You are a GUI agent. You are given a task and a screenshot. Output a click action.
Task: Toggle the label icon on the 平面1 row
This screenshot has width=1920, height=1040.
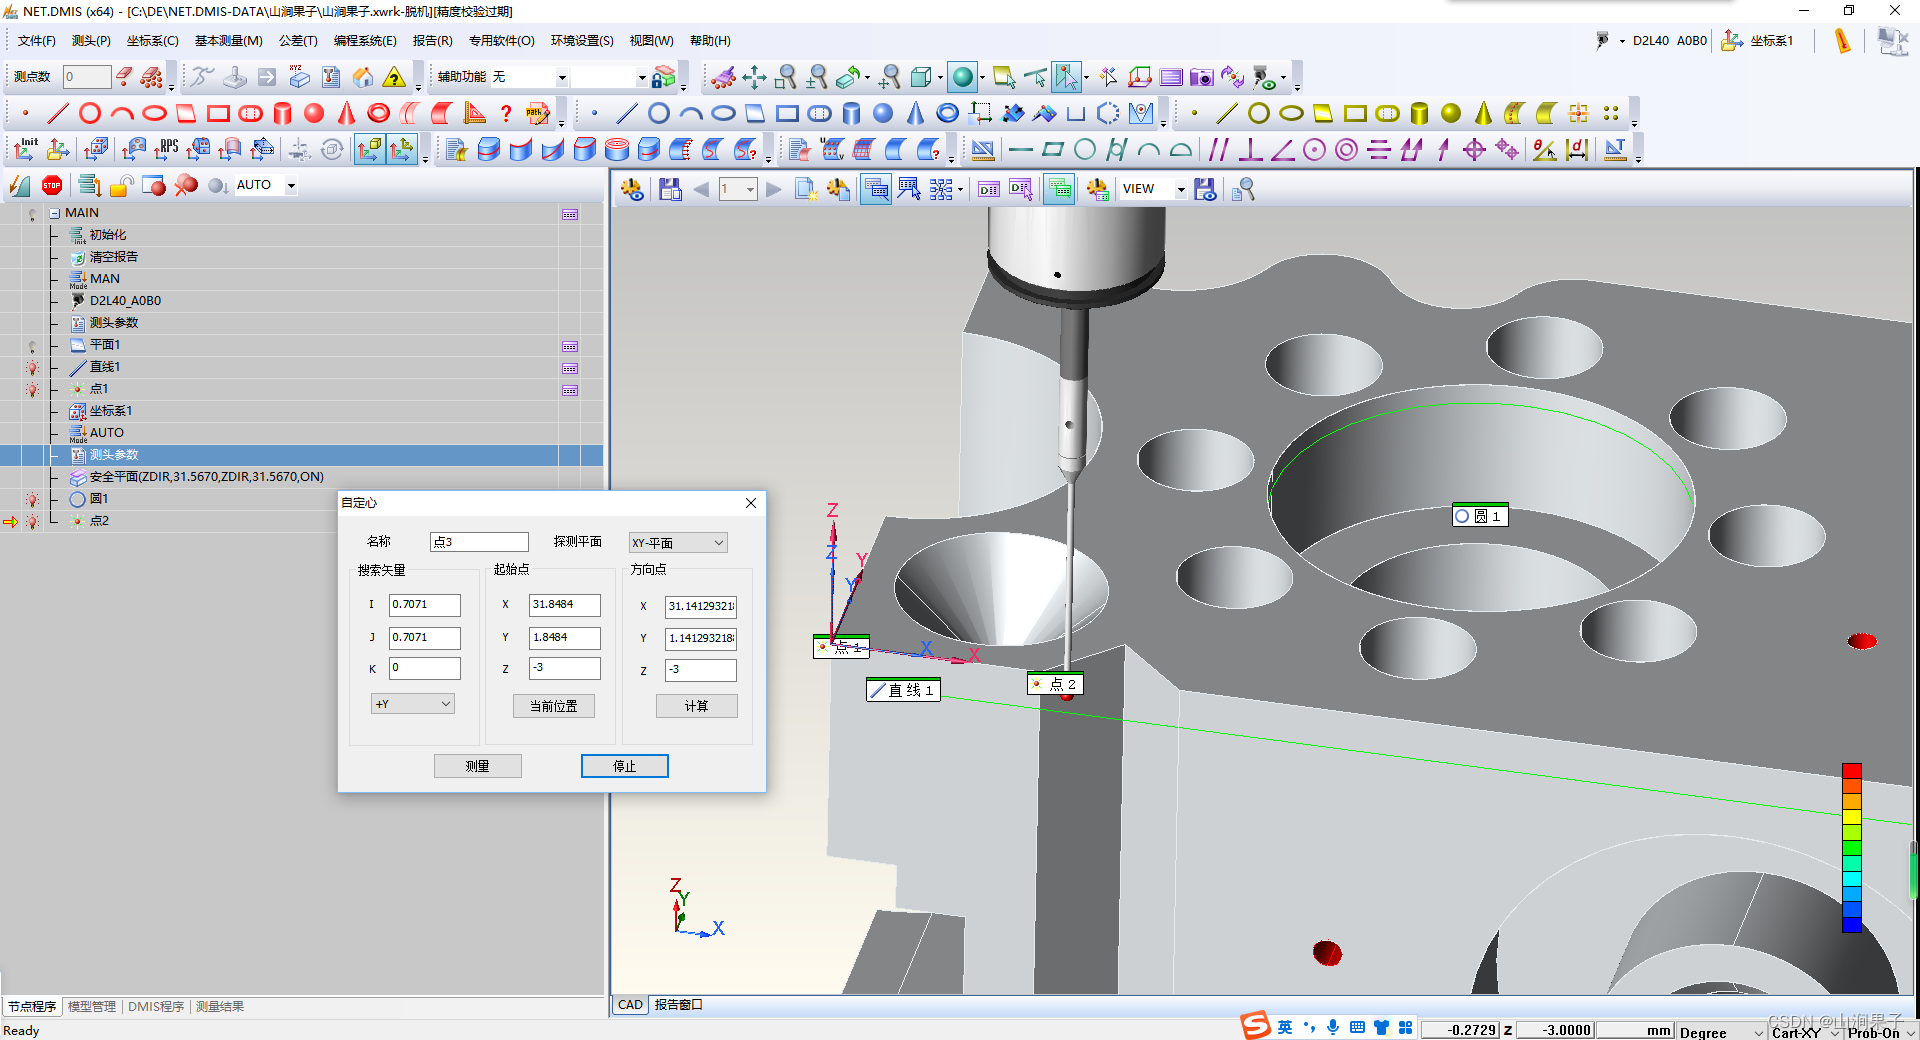click(x=570, y=346)
